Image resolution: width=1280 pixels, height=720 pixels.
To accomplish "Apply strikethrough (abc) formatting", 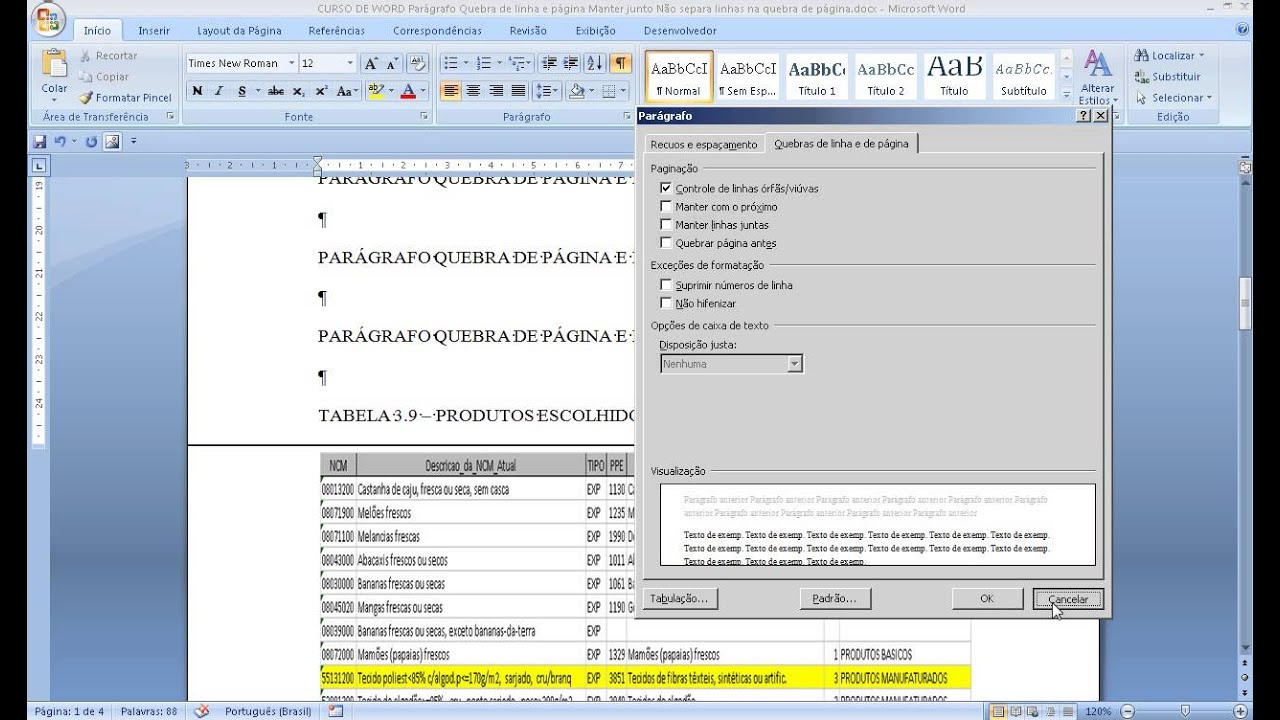I will click(x=275, y=91).
